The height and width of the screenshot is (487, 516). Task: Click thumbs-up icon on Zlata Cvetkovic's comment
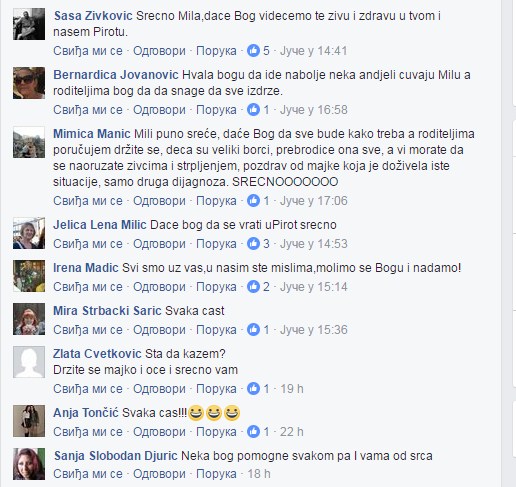point(253,389)
